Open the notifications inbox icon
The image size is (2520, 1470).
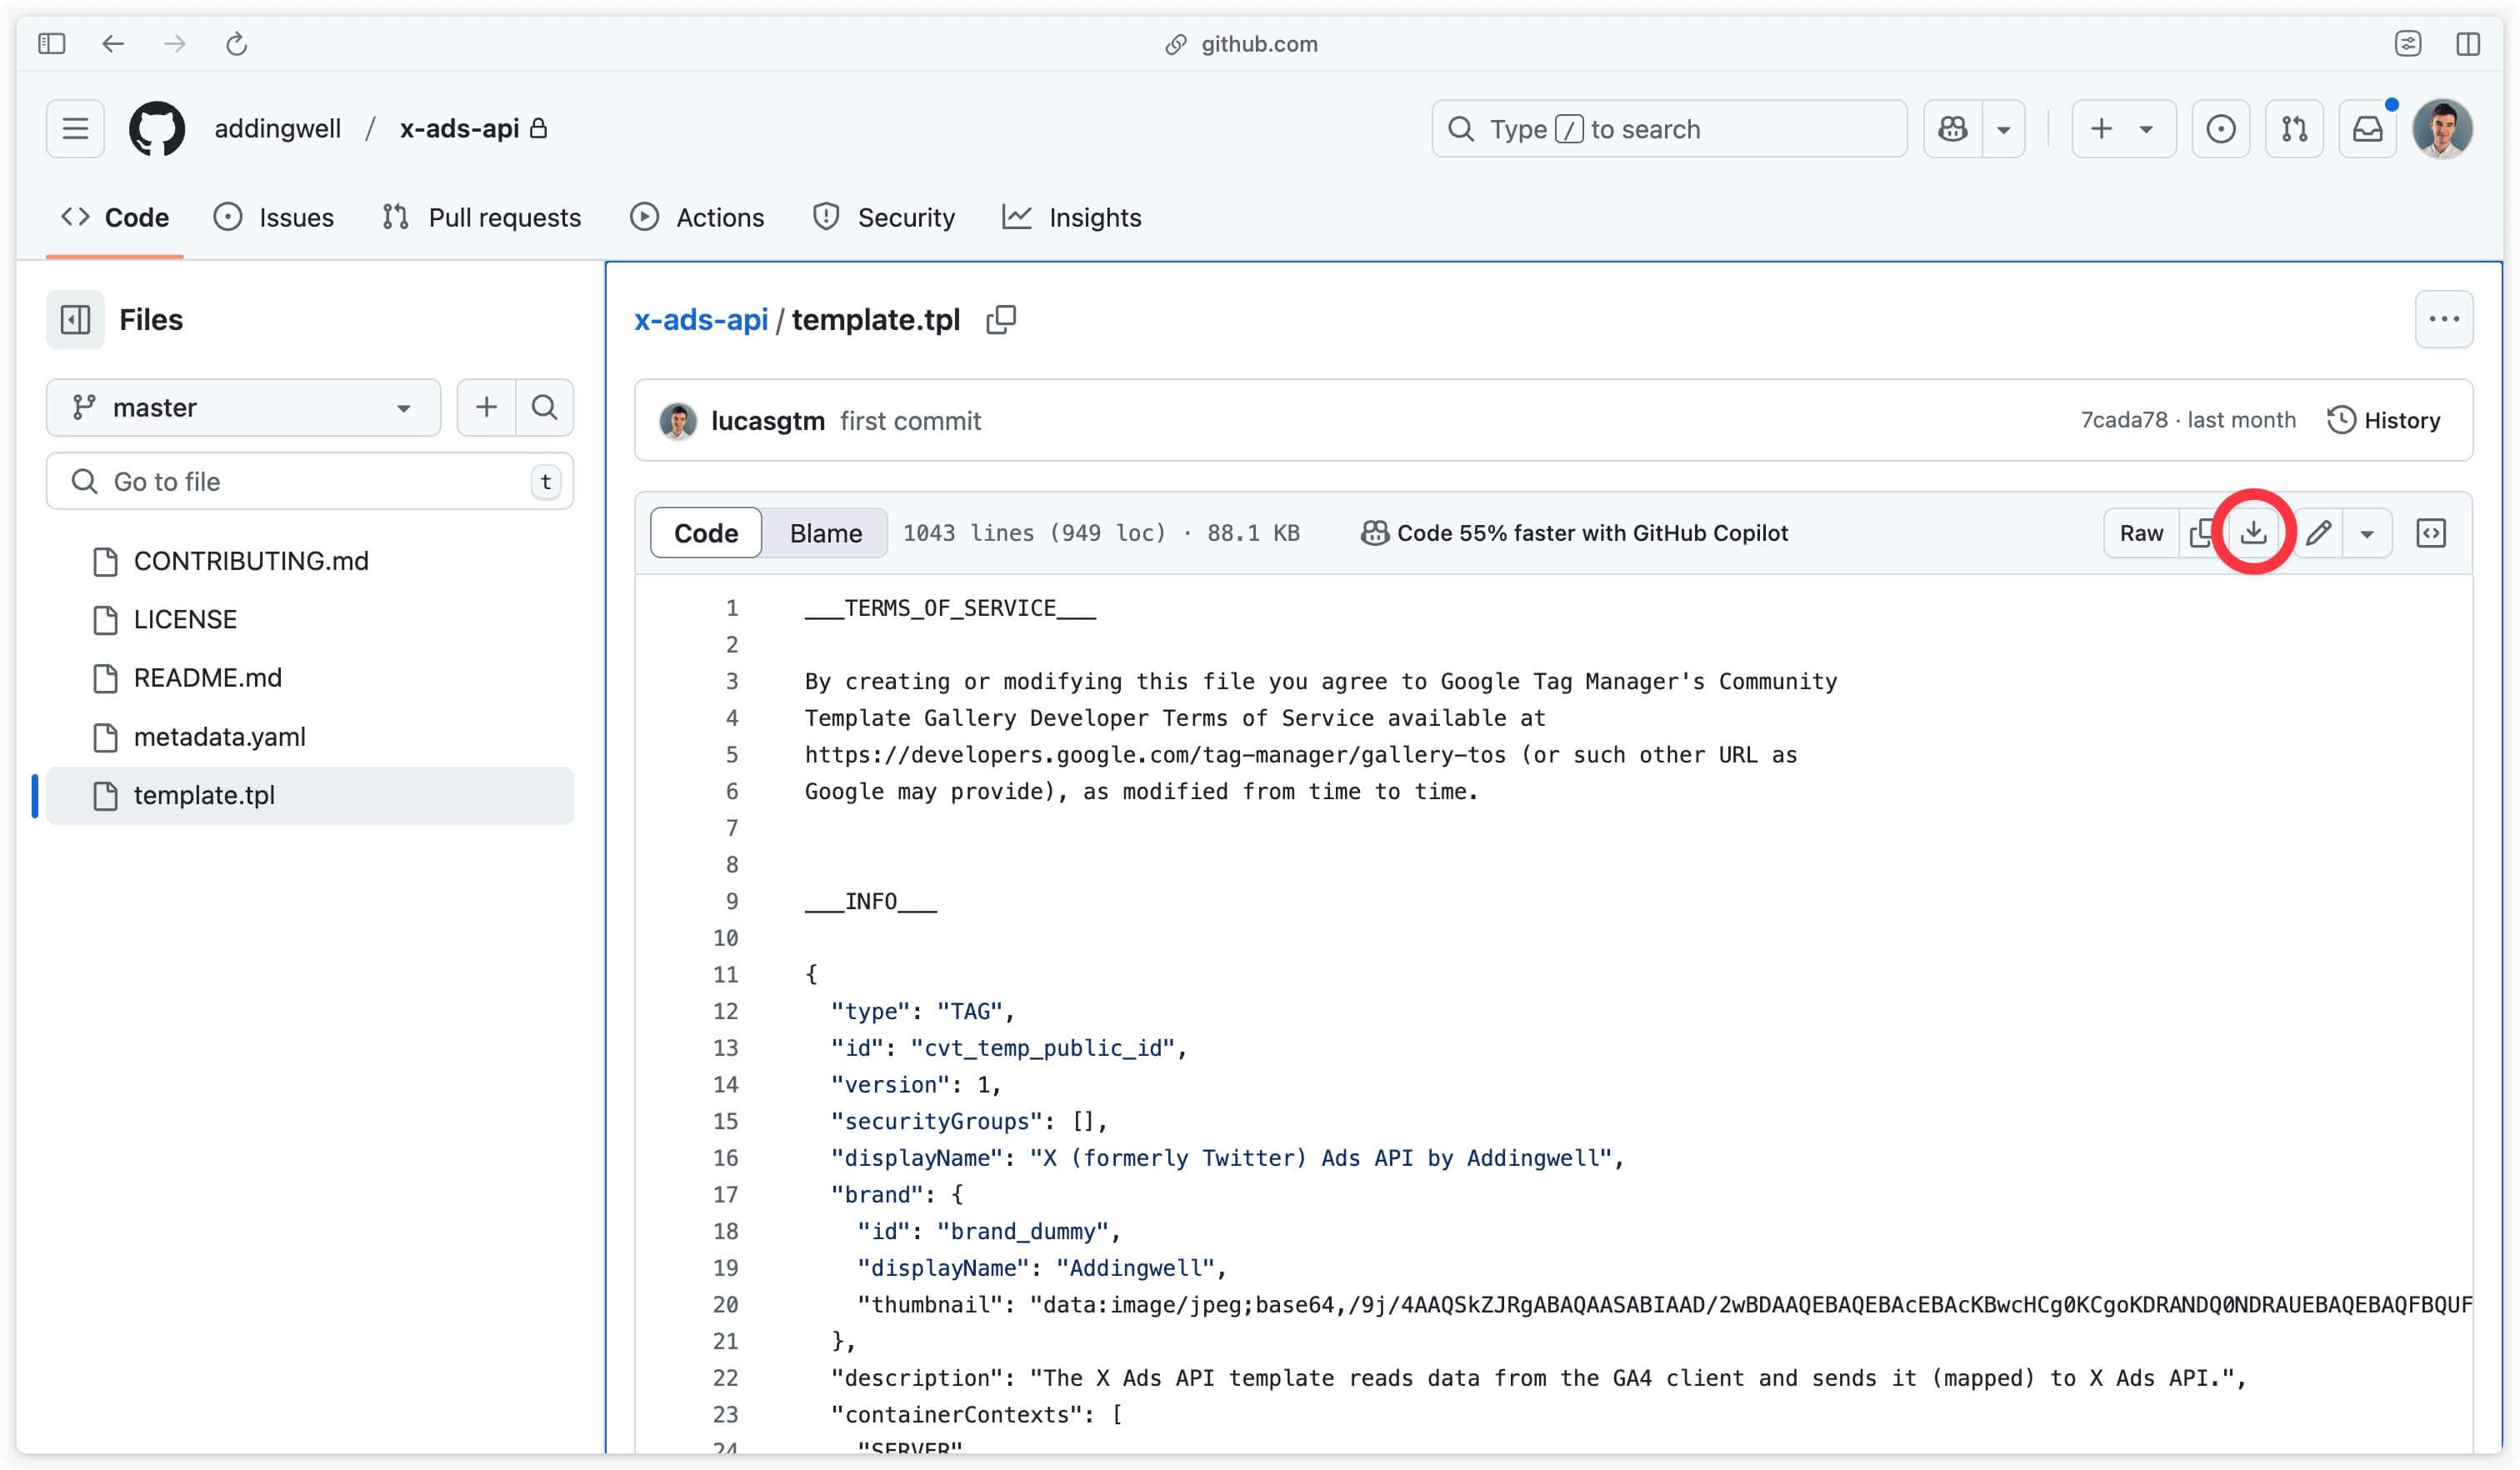coord(2367,129)
